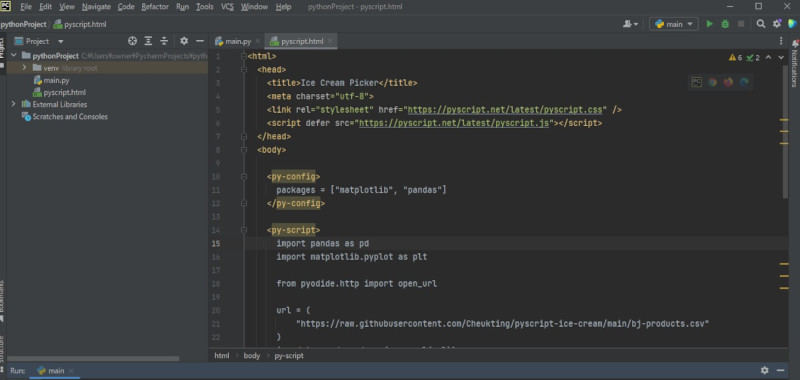Open pyscript.html in the project tree
The width and height of the screenshot is (800, 380).
tap(60, 92)
